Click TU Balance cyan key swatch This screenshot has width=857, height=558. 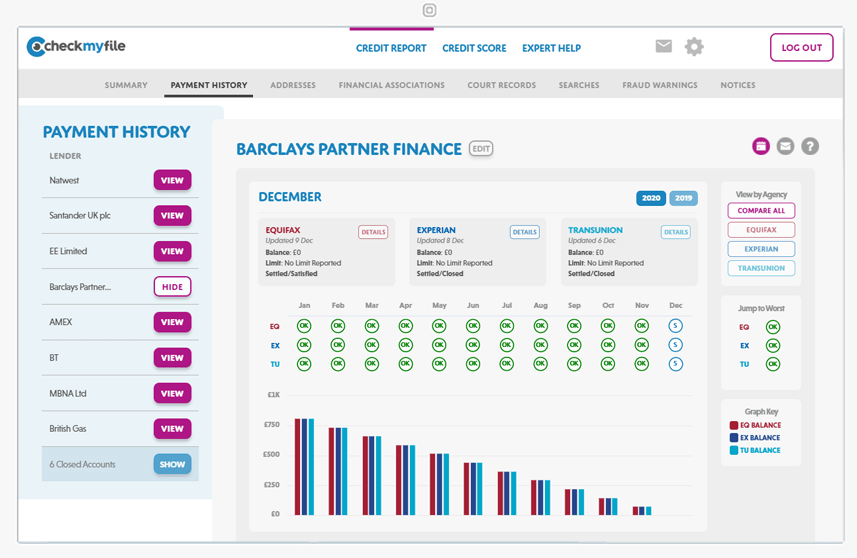click(734, 450)
